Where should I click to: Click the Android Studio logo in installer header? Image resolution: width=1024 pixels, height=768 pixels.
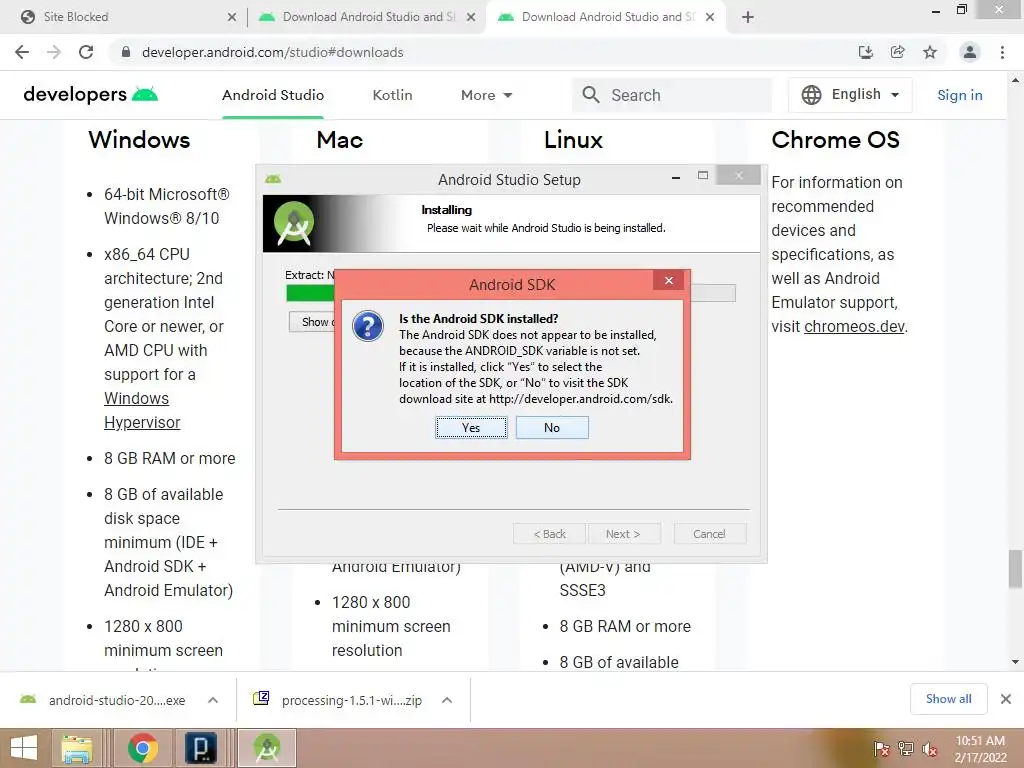(294, 223)
